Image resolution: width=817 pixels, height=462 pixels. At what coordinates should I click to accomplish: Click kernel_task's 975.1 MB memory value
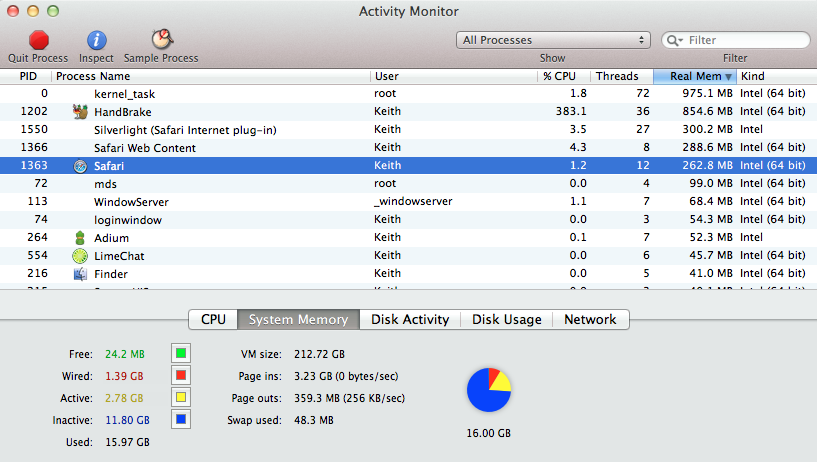[x=708, y=93]
